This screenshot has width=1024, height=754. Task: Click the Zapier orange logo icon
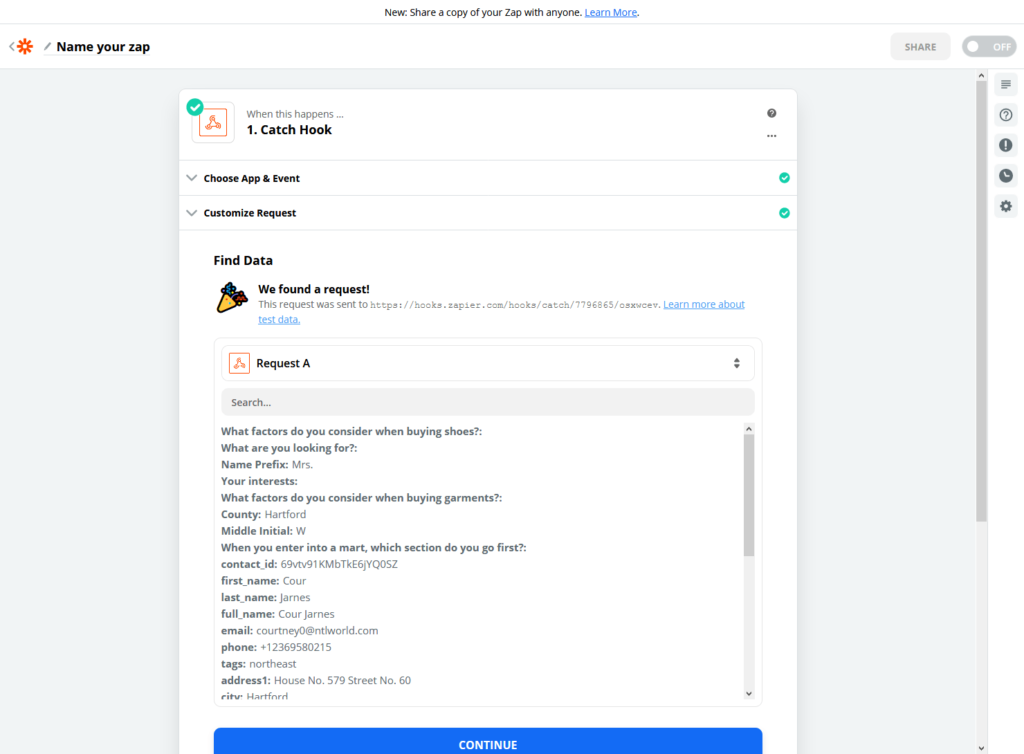(25, 46)
